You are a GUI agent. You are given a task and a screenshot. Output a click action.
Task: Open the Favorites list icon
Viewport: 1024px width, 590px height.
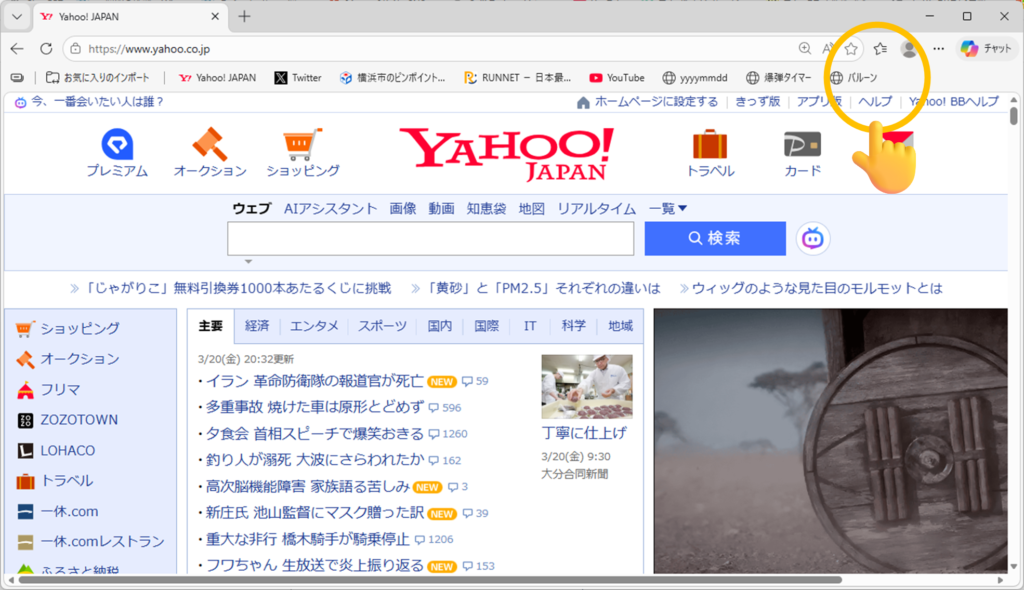coord(880,49)
